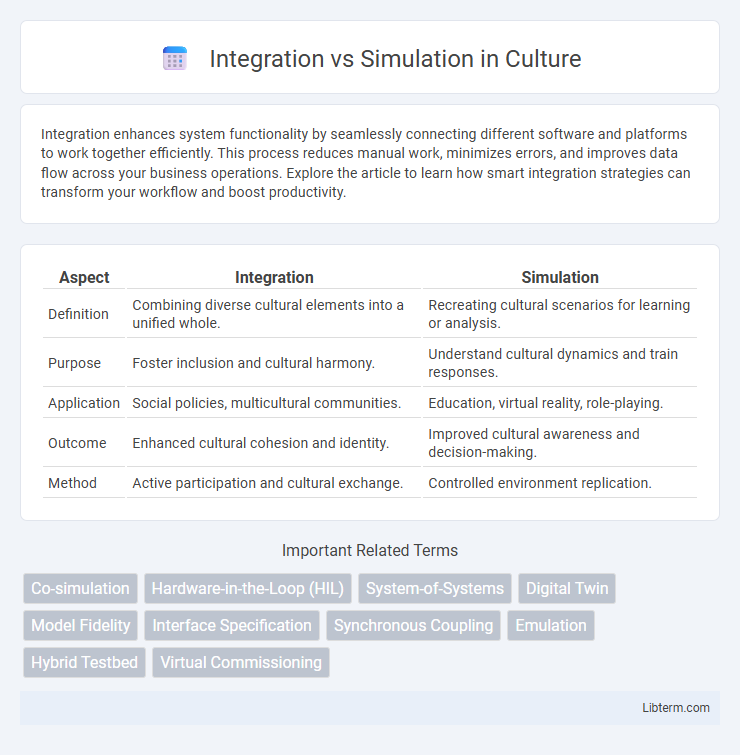Select the Simulation column header

click(560, 277)
